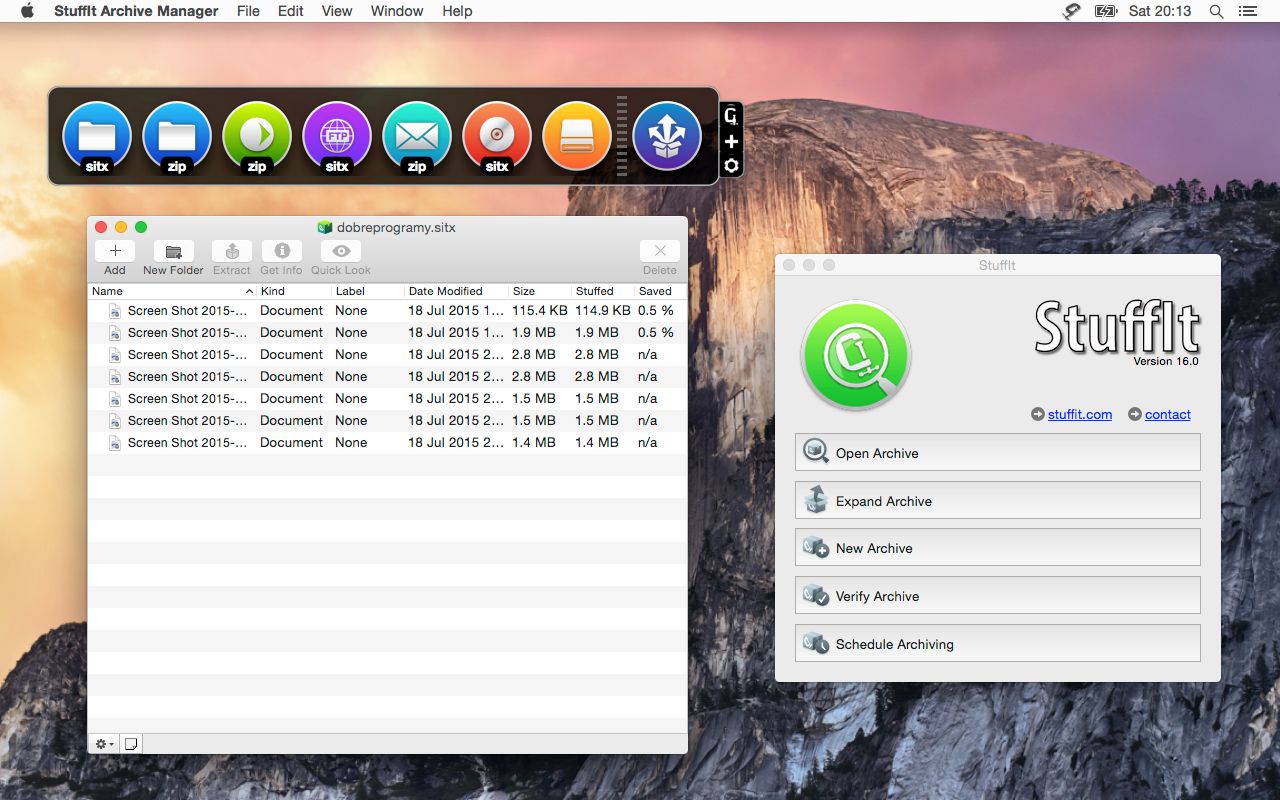
Task: Click the Schedule Archiving button
Action: click(998, 643)
